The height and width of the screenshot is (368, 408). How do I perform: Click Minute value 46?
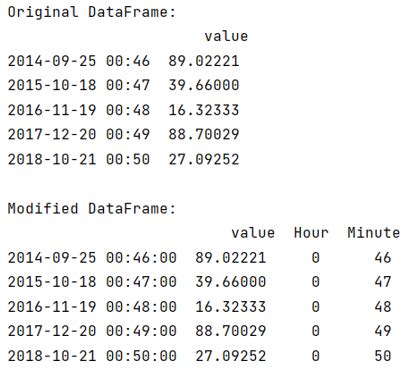(x=383, y=258)
